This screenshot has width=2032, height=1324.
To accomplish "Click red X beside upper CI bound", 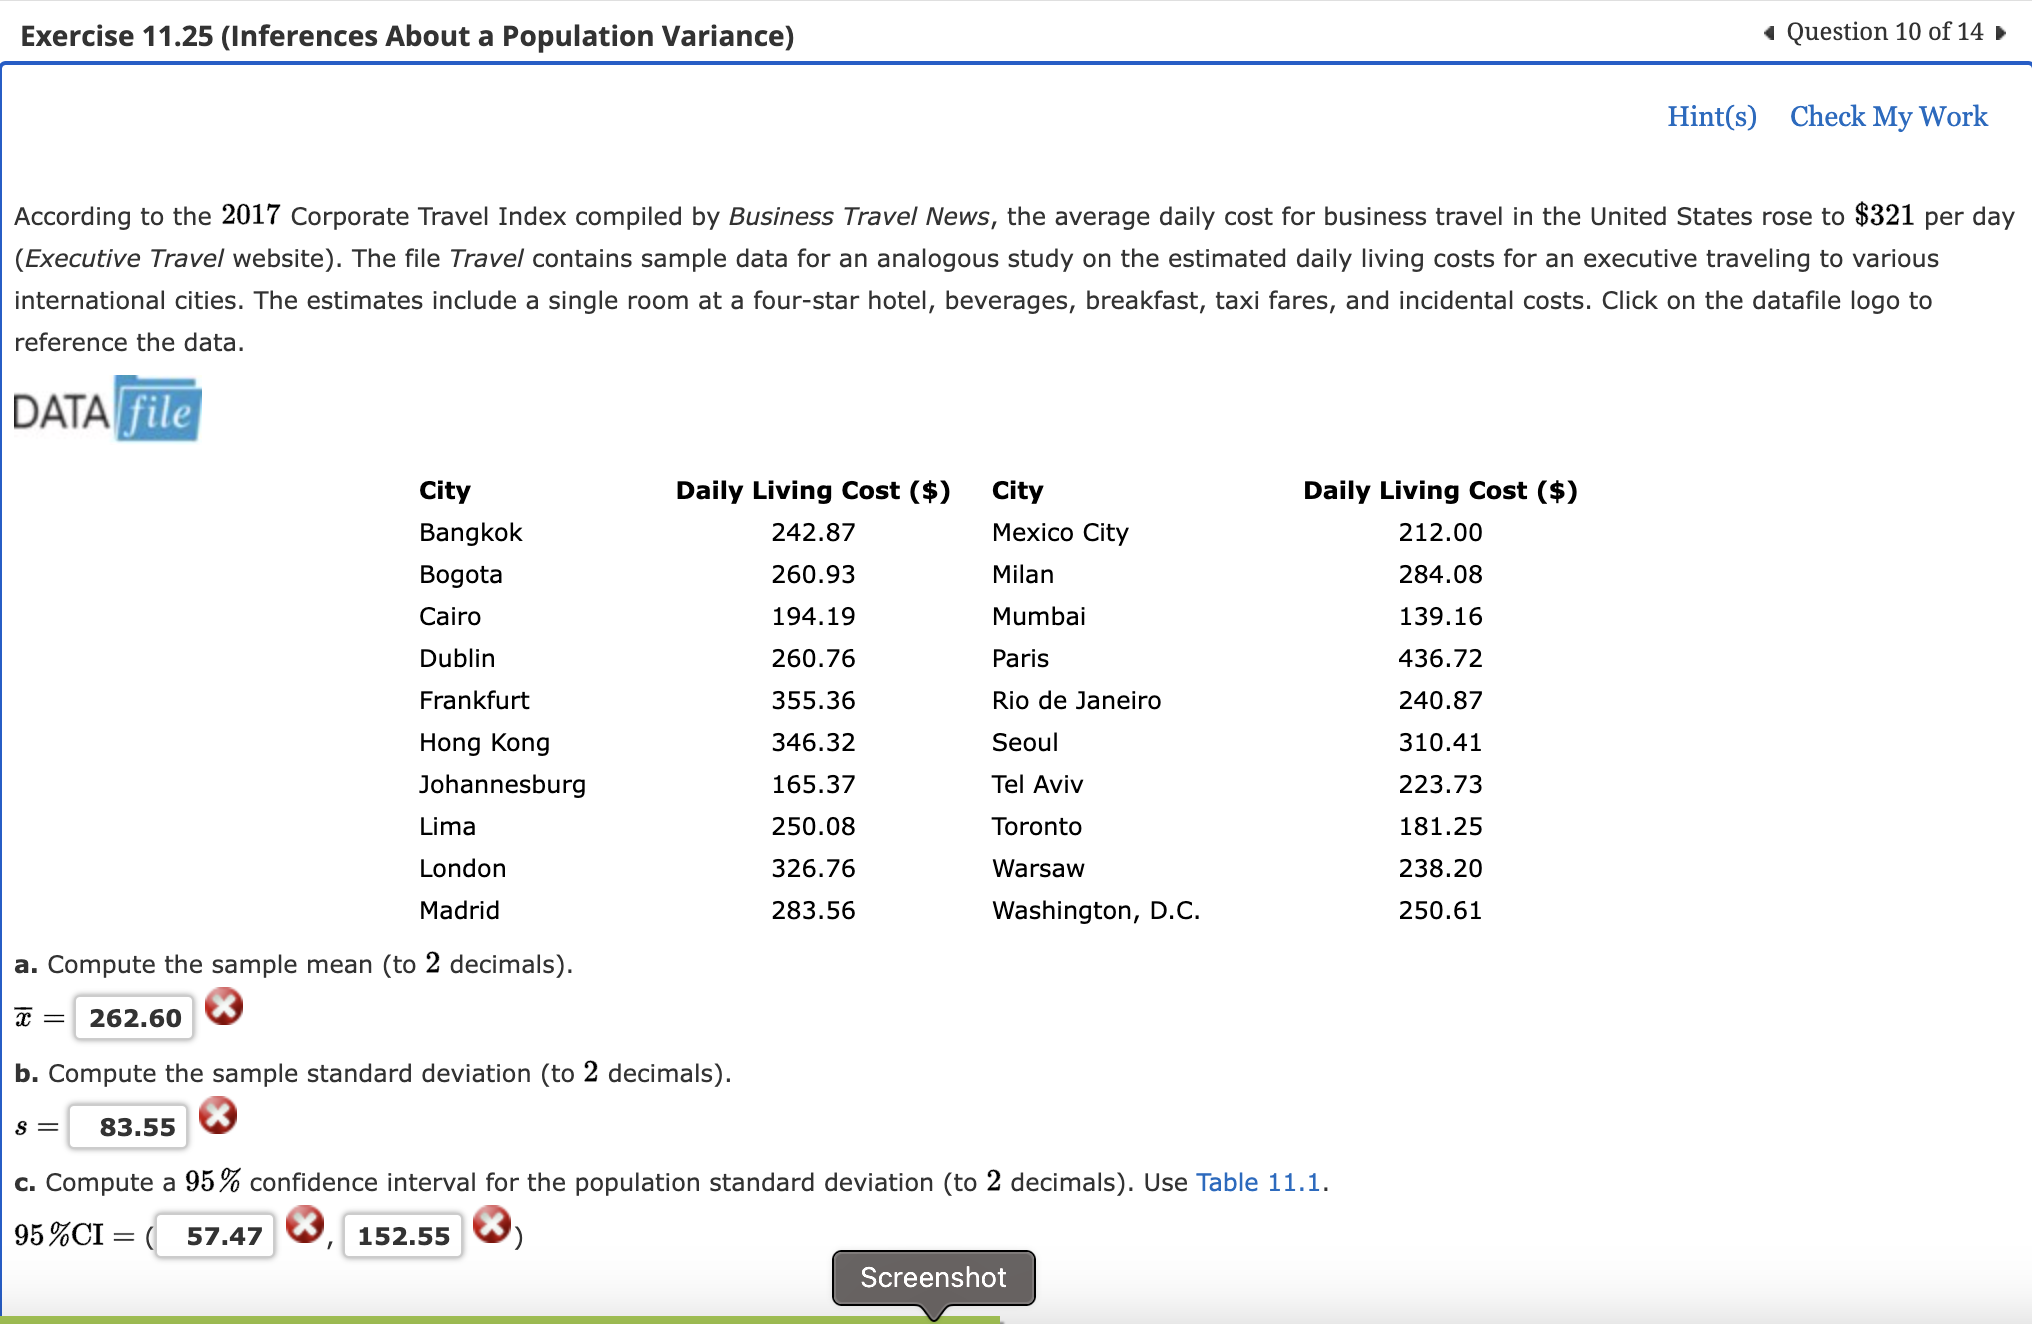I will pyautogui.click(x=492, y=1224).
